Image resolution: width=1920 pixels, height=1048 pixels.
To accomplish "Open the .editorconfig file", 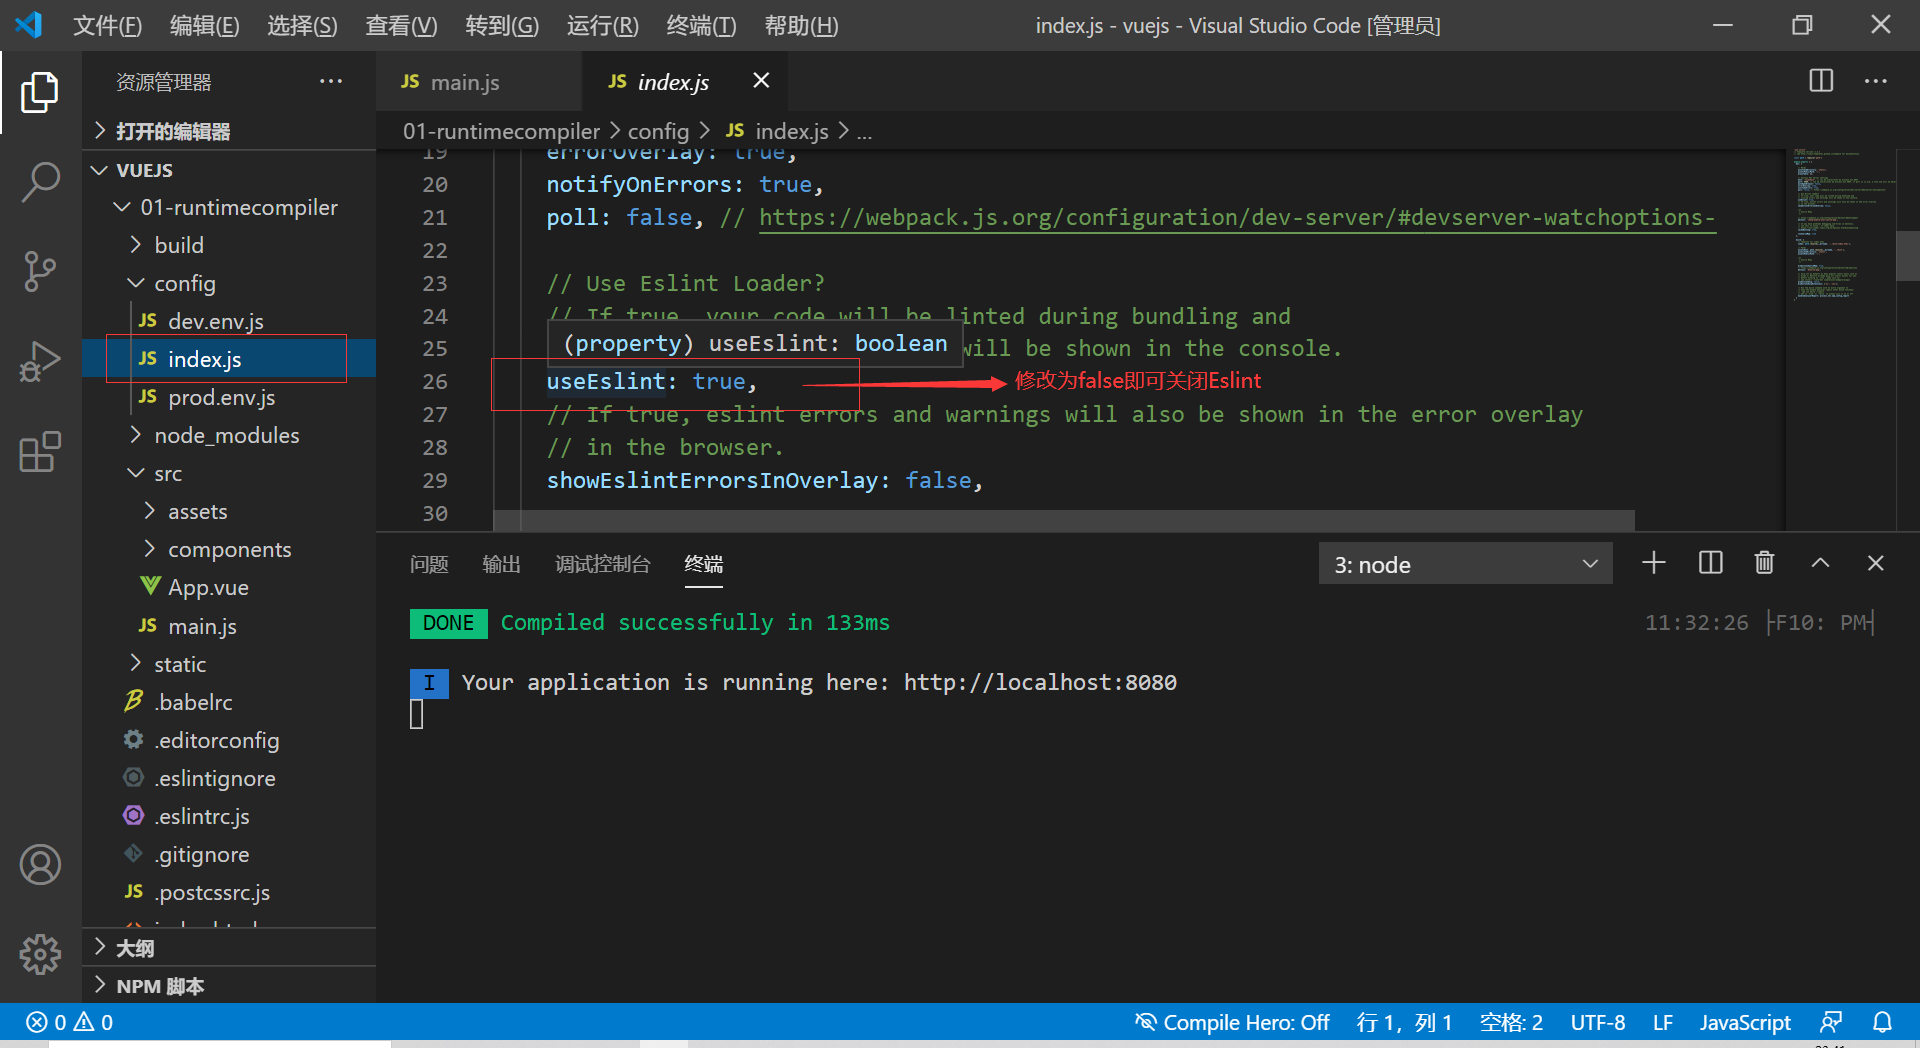I will (217, 740).
